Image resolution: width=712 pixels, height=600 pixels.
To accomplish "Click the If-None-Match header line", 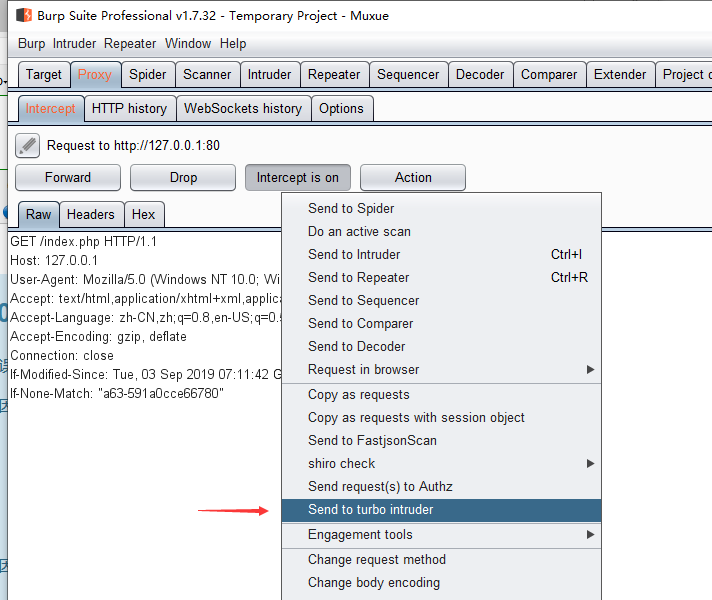I will coord(117,393).
